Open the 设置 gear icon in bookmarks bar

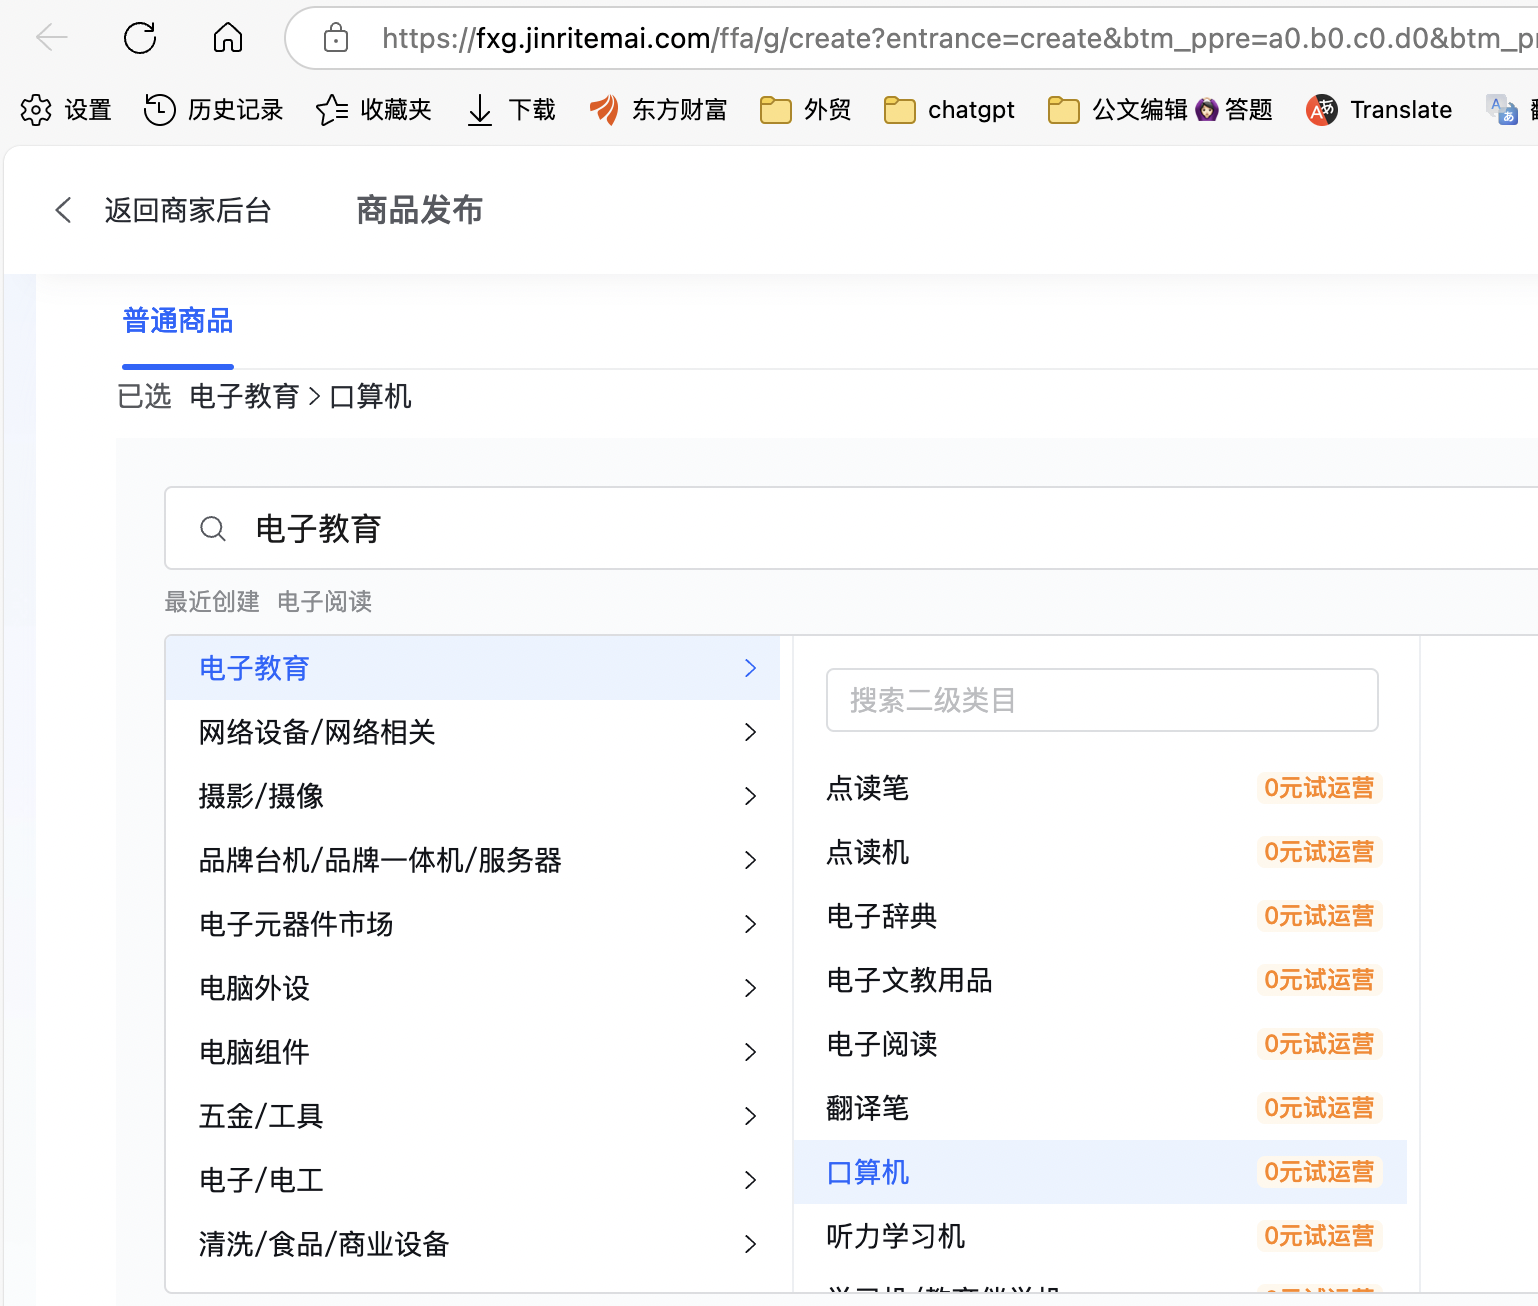[x=36, y=110]
